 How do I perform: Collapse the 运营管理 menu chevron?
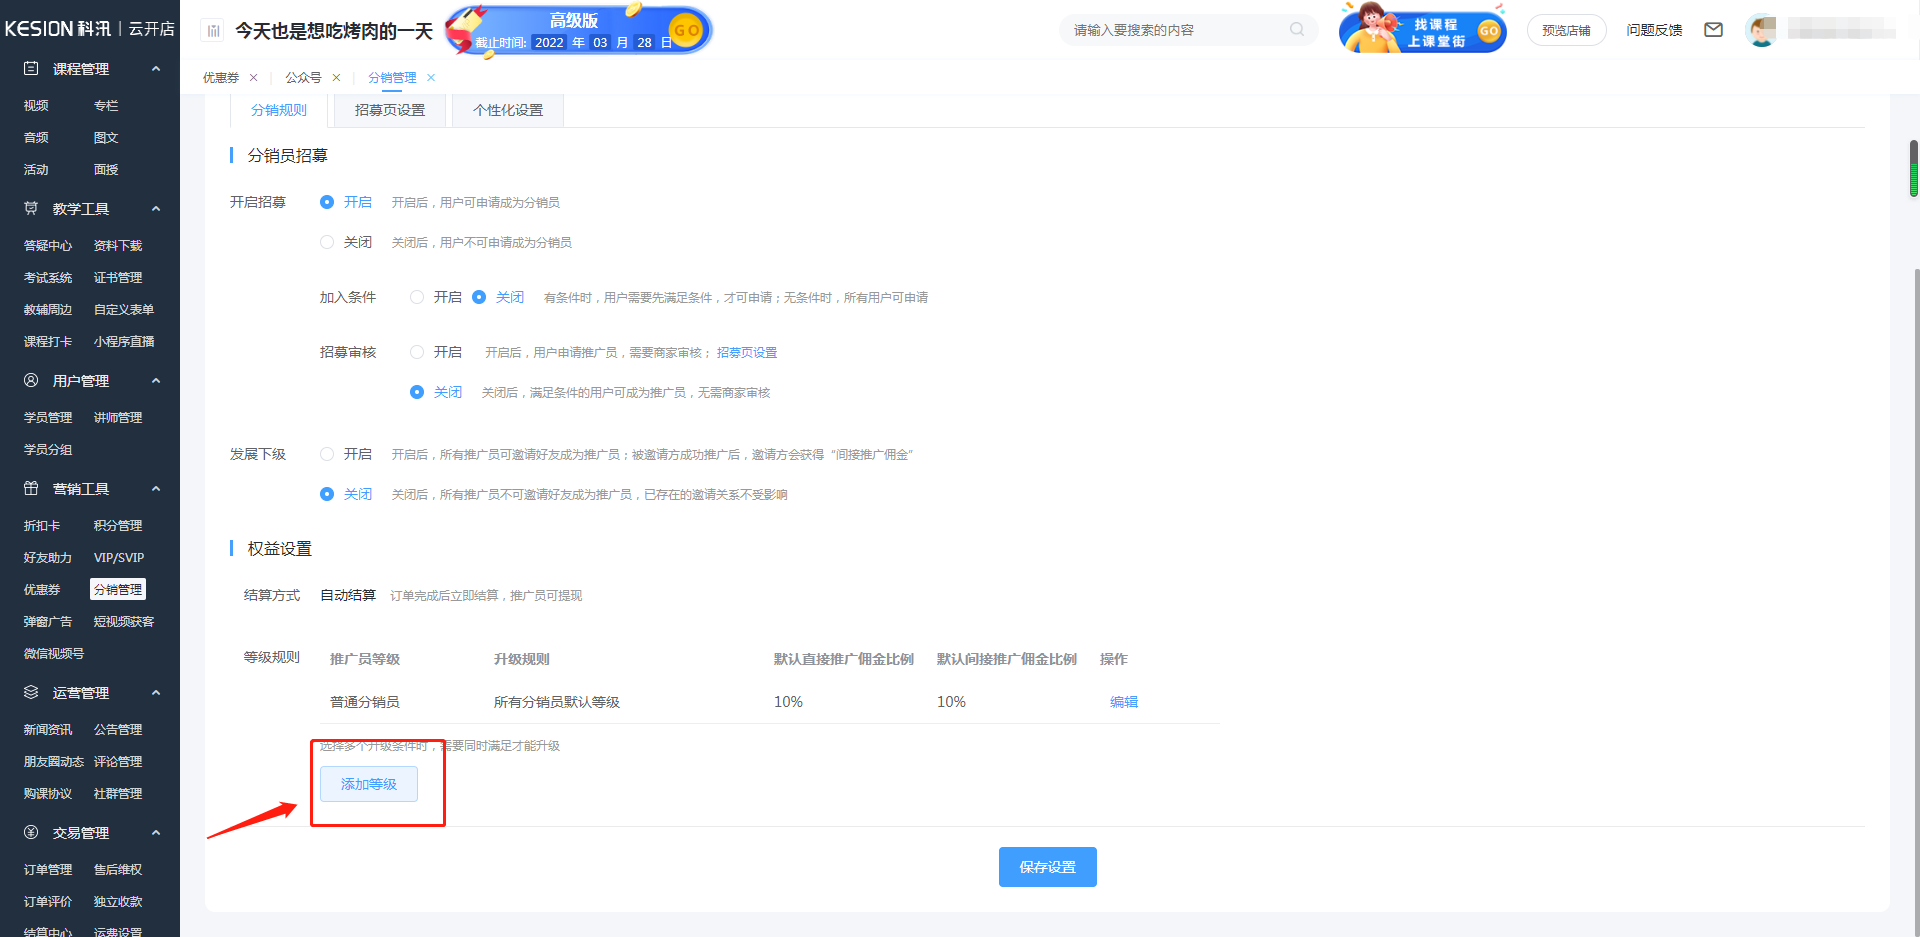click(x=156, y=693)
